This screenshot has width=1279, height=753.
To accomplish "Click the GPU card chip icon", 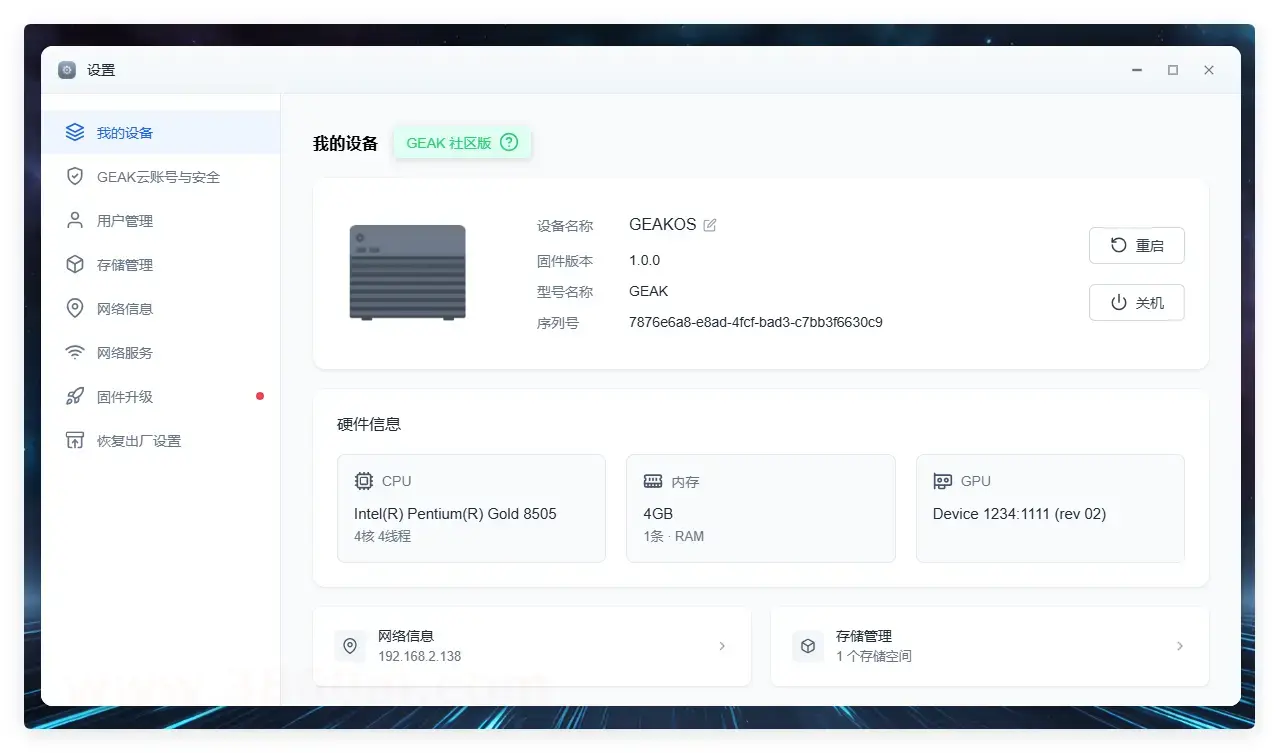I will coord(940,480).
